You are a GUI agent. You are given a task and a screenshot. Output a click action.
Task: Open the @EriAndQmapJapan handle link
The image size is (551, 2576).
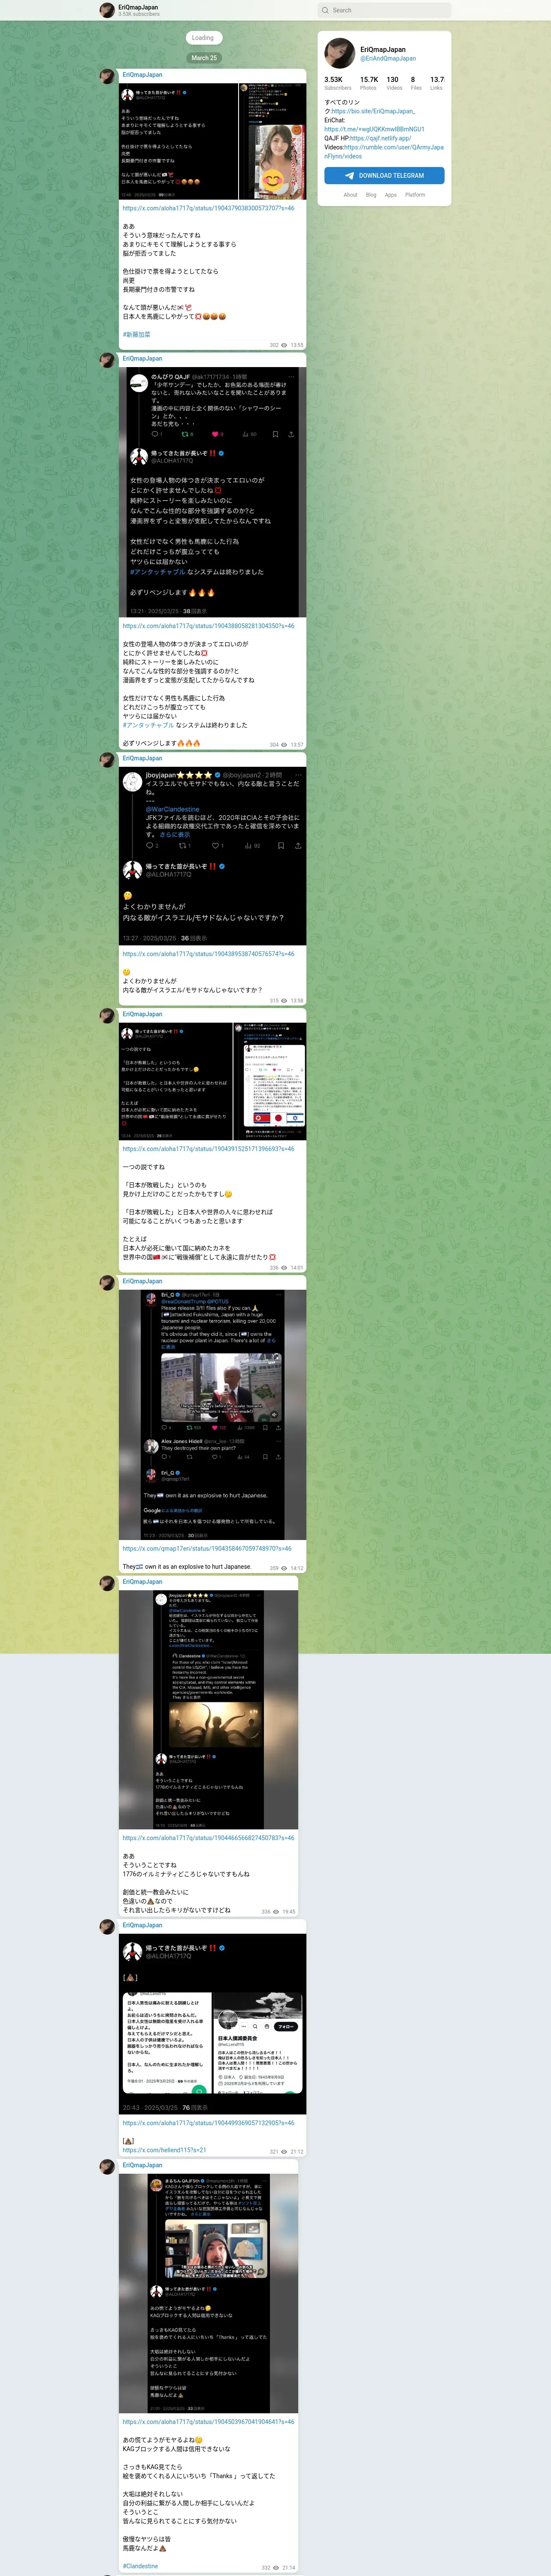388,58
